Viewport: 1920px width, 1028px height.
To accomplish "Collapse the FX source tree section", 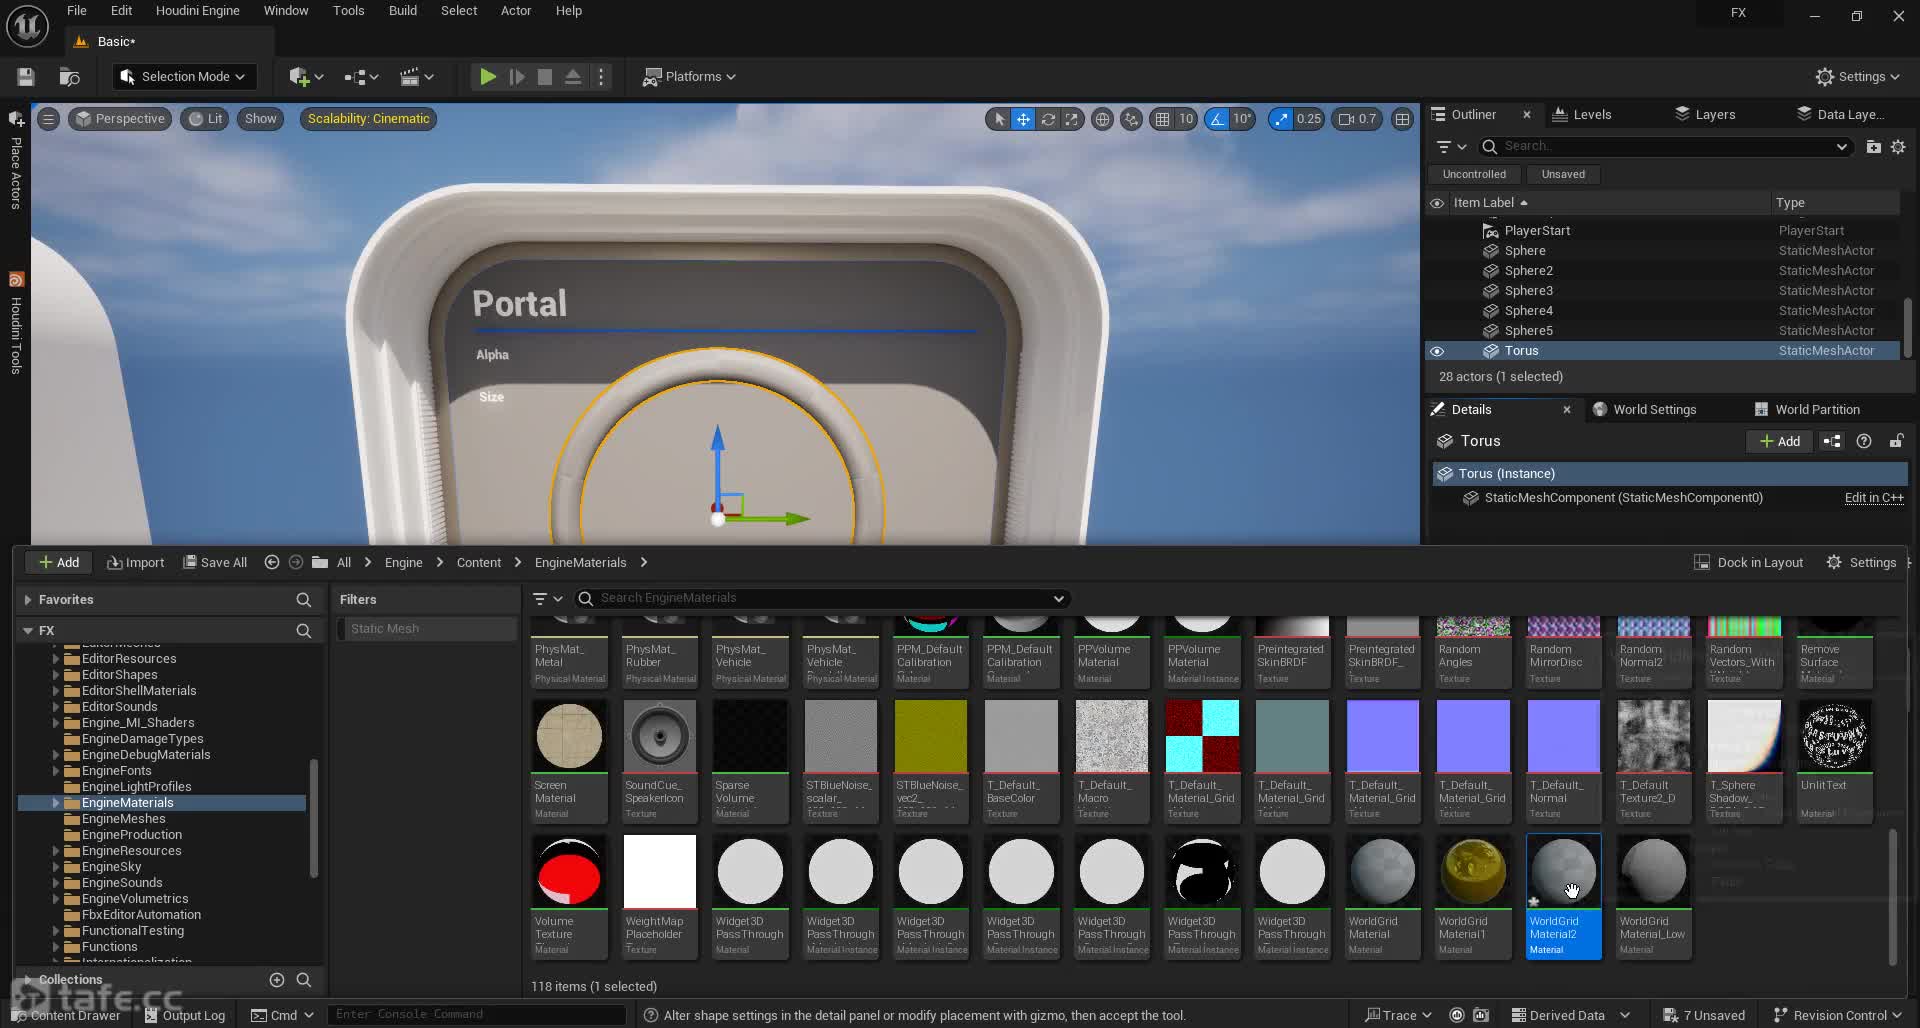I will tap(28, 631).
